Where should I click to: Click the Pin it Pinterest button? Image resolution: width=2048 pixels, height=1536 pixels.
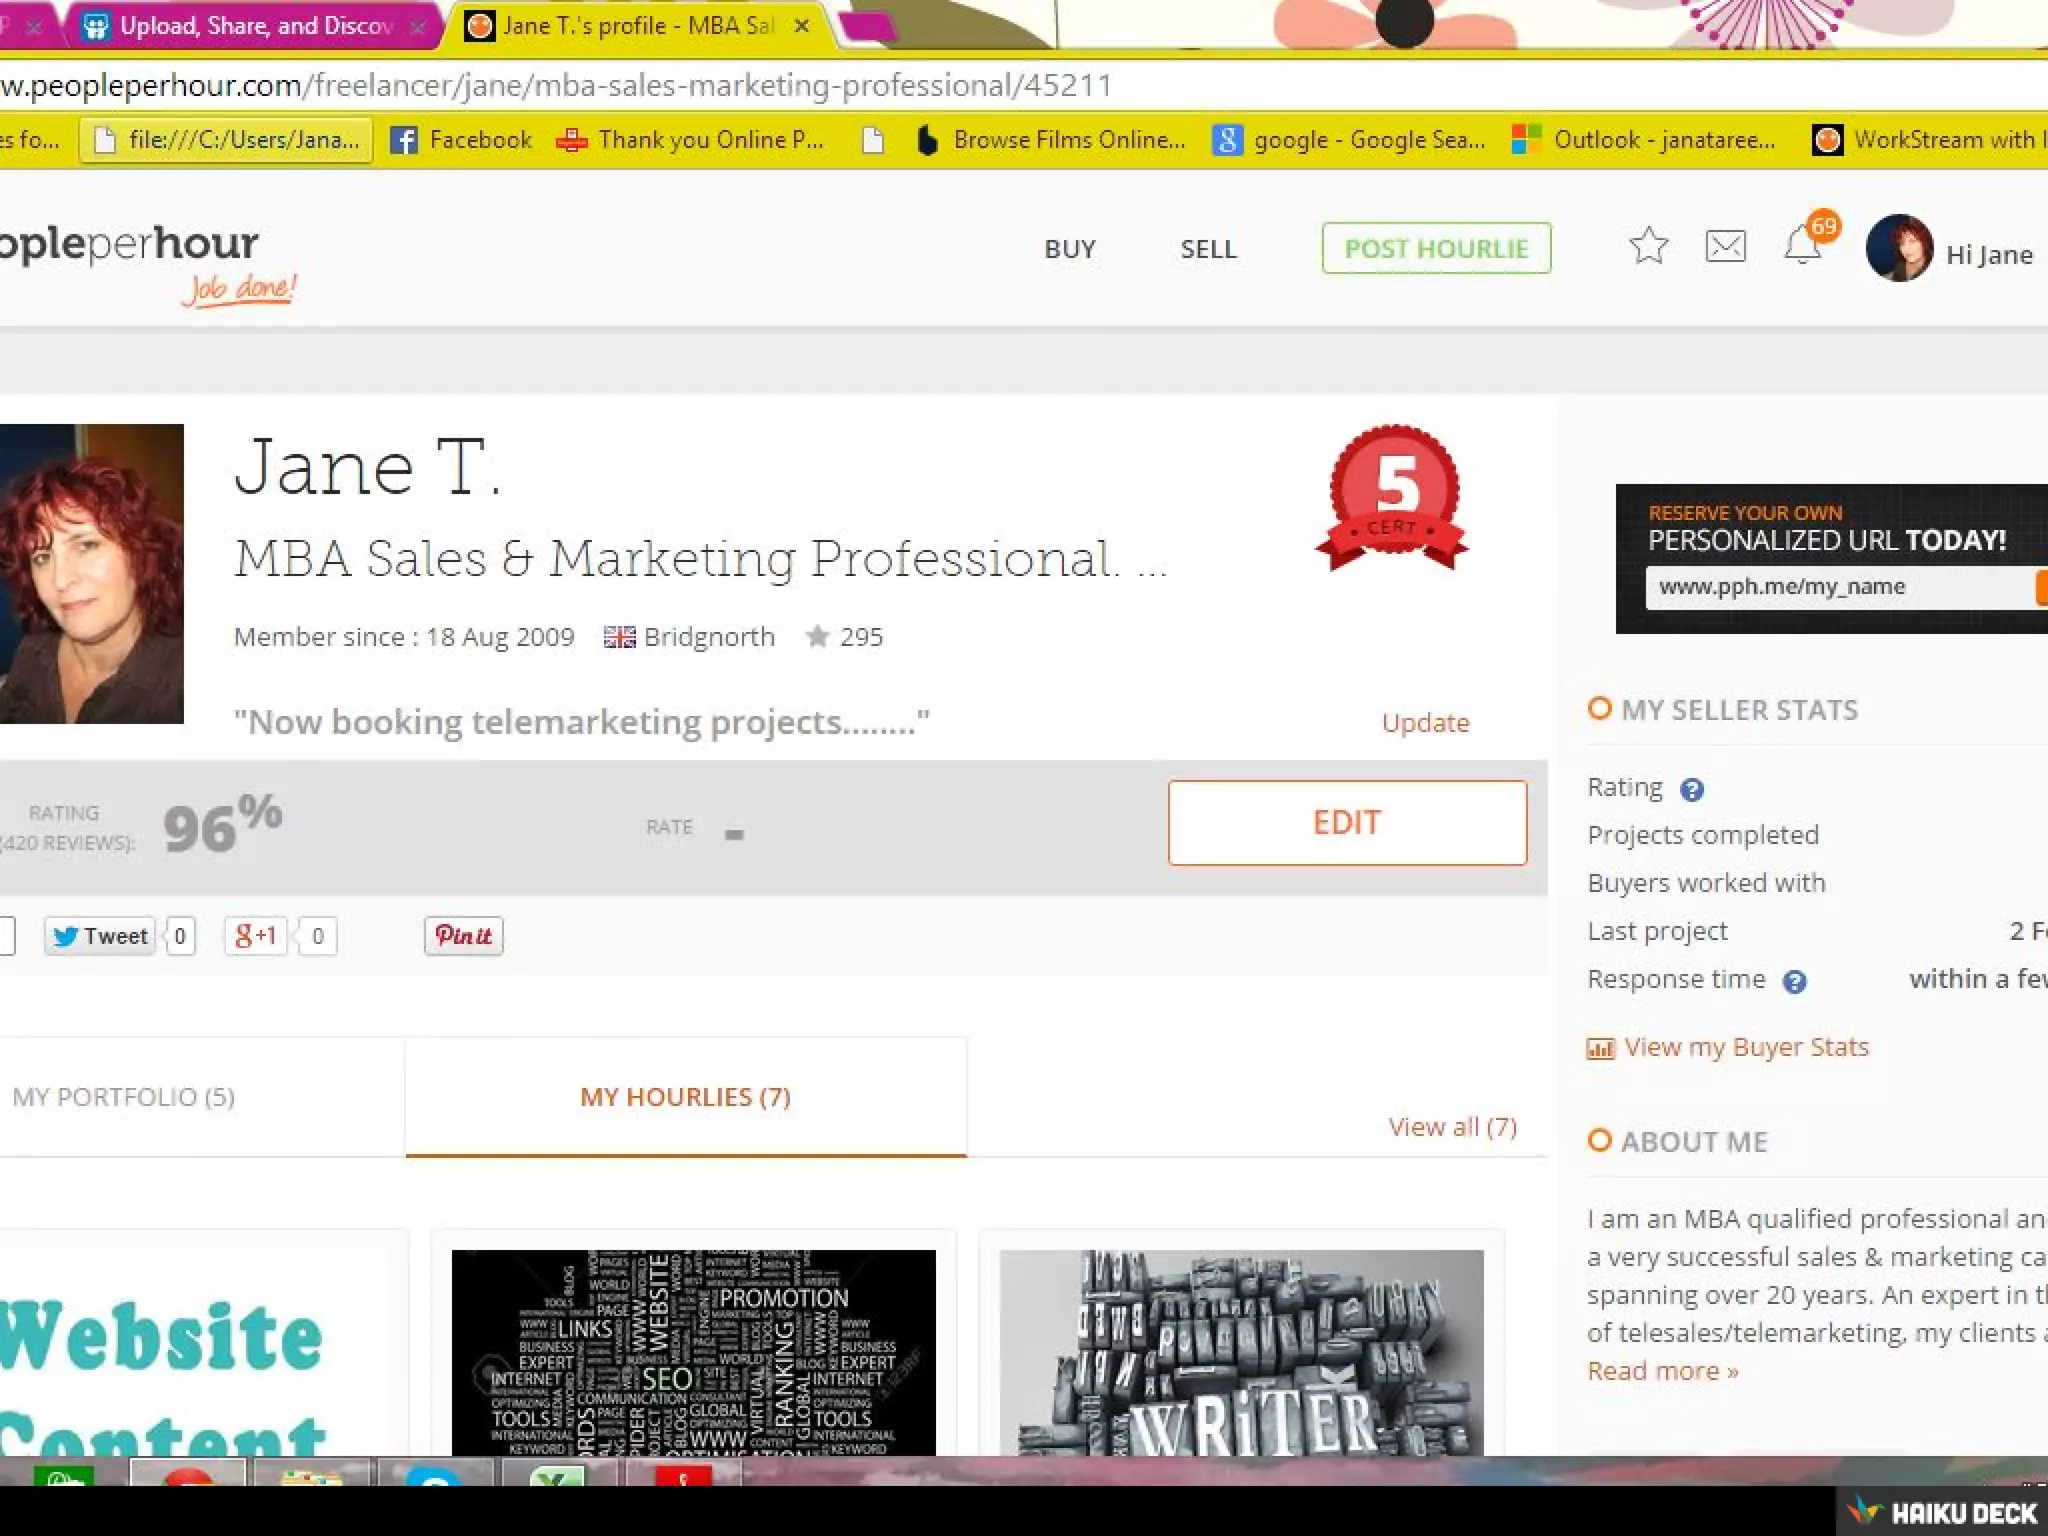point(463,936)
